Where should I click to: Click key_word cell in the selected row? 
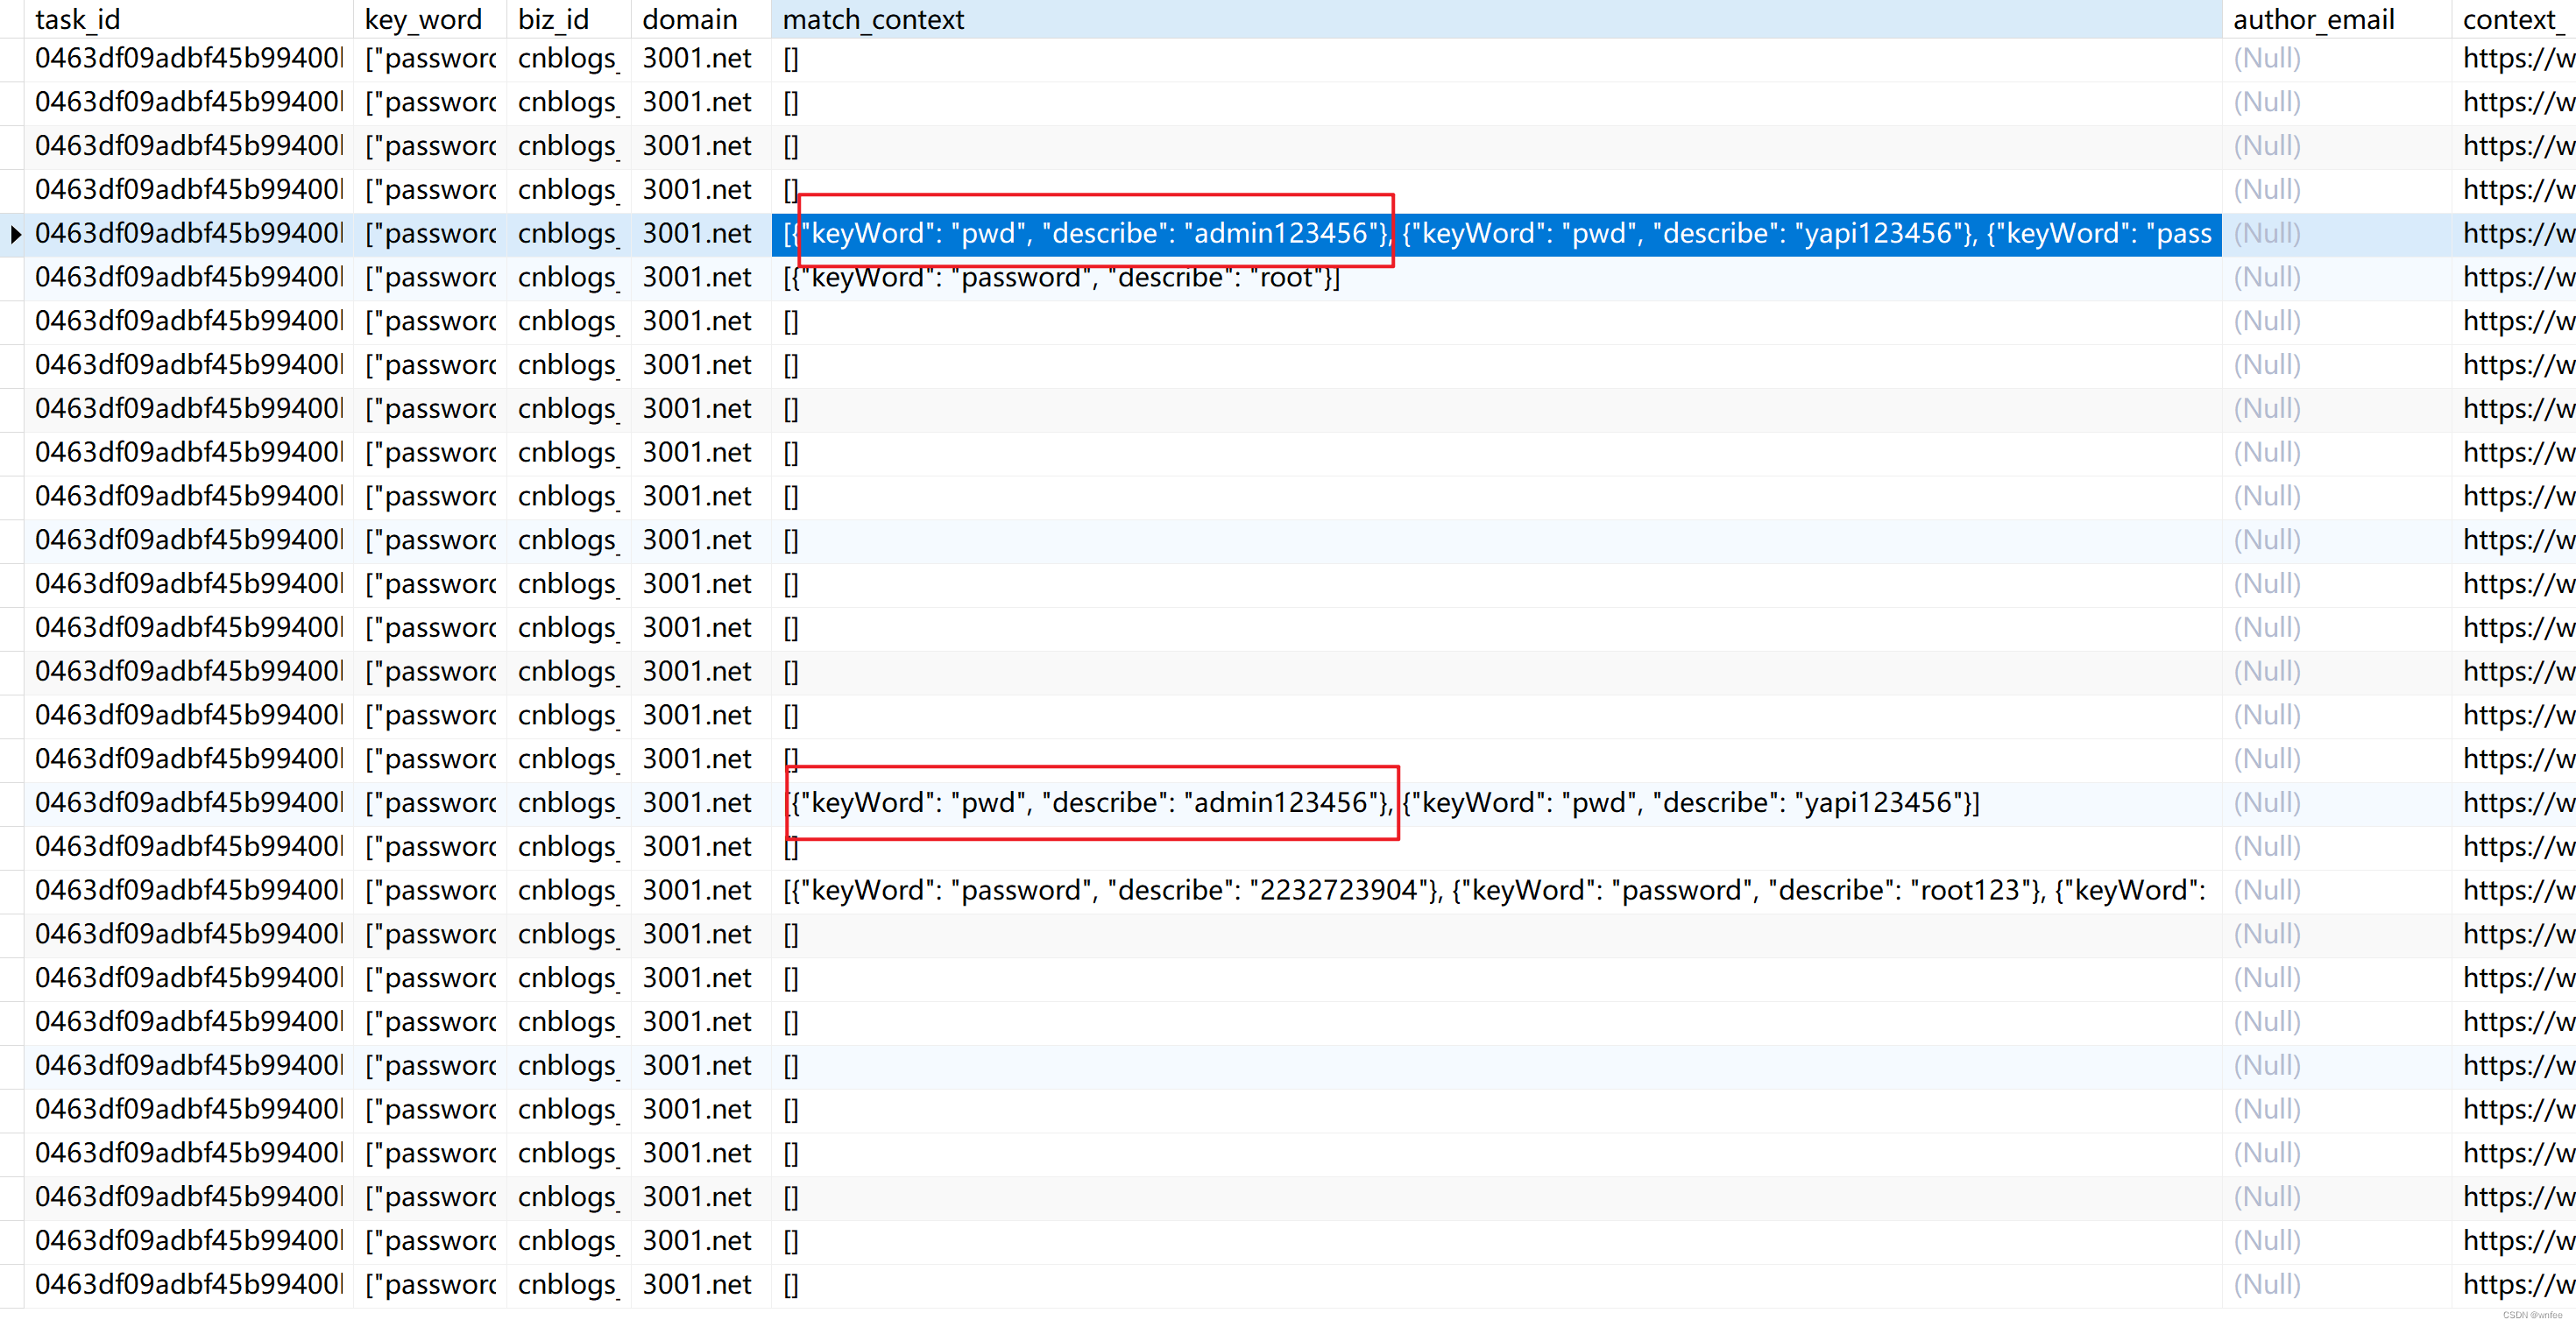pos(431,234)
